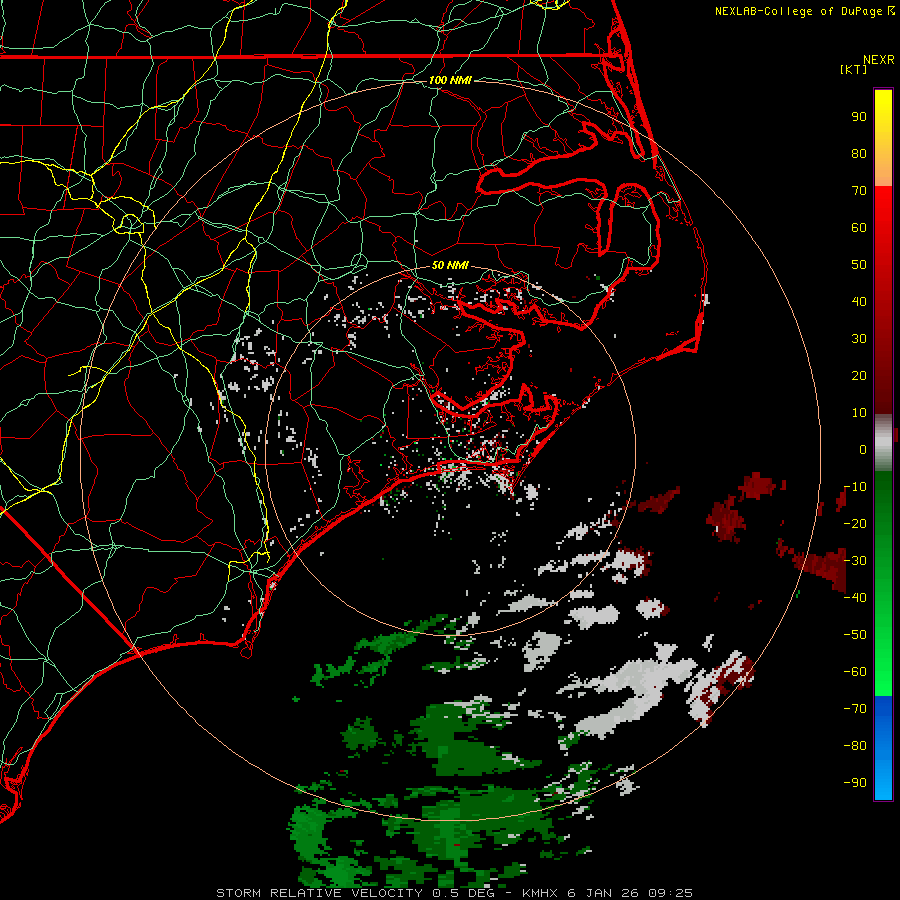Click the 'STORM RELATIVE VELOCITY 0.5 DEG' caption

(x=355, y=893)
